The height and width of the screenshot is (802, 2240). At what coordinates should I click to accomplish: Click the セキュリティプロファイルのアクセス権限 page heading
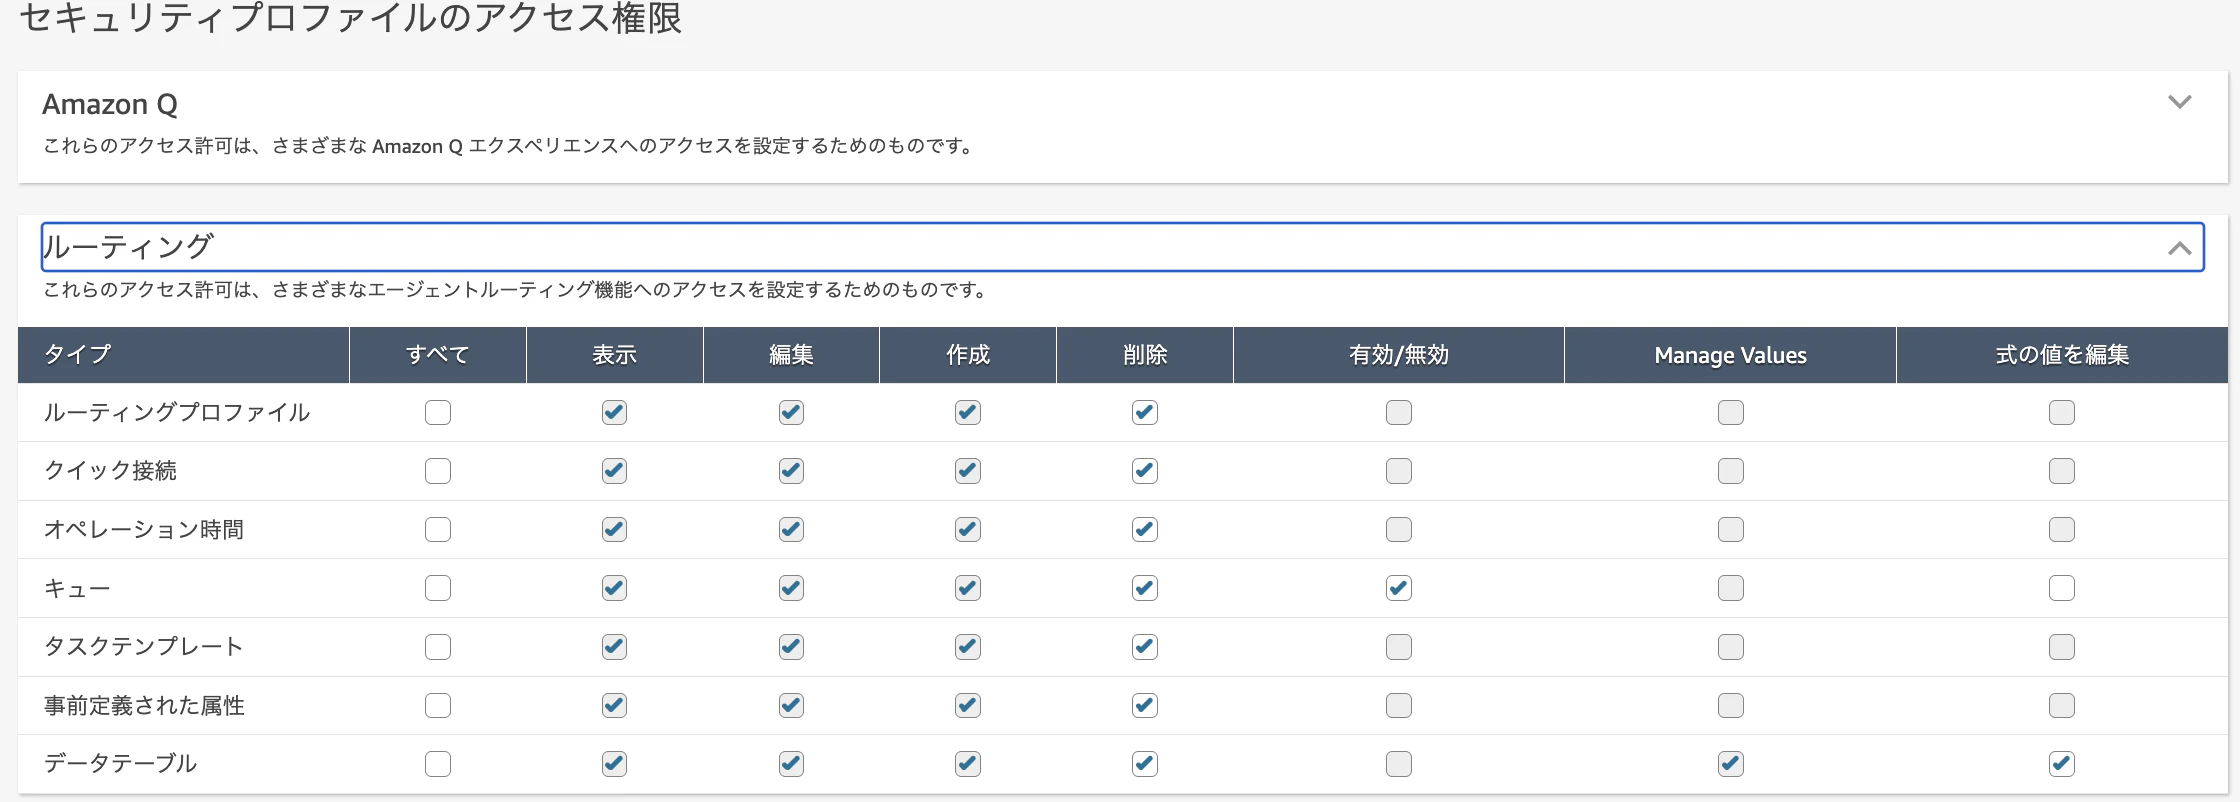(x=351, y=18)
